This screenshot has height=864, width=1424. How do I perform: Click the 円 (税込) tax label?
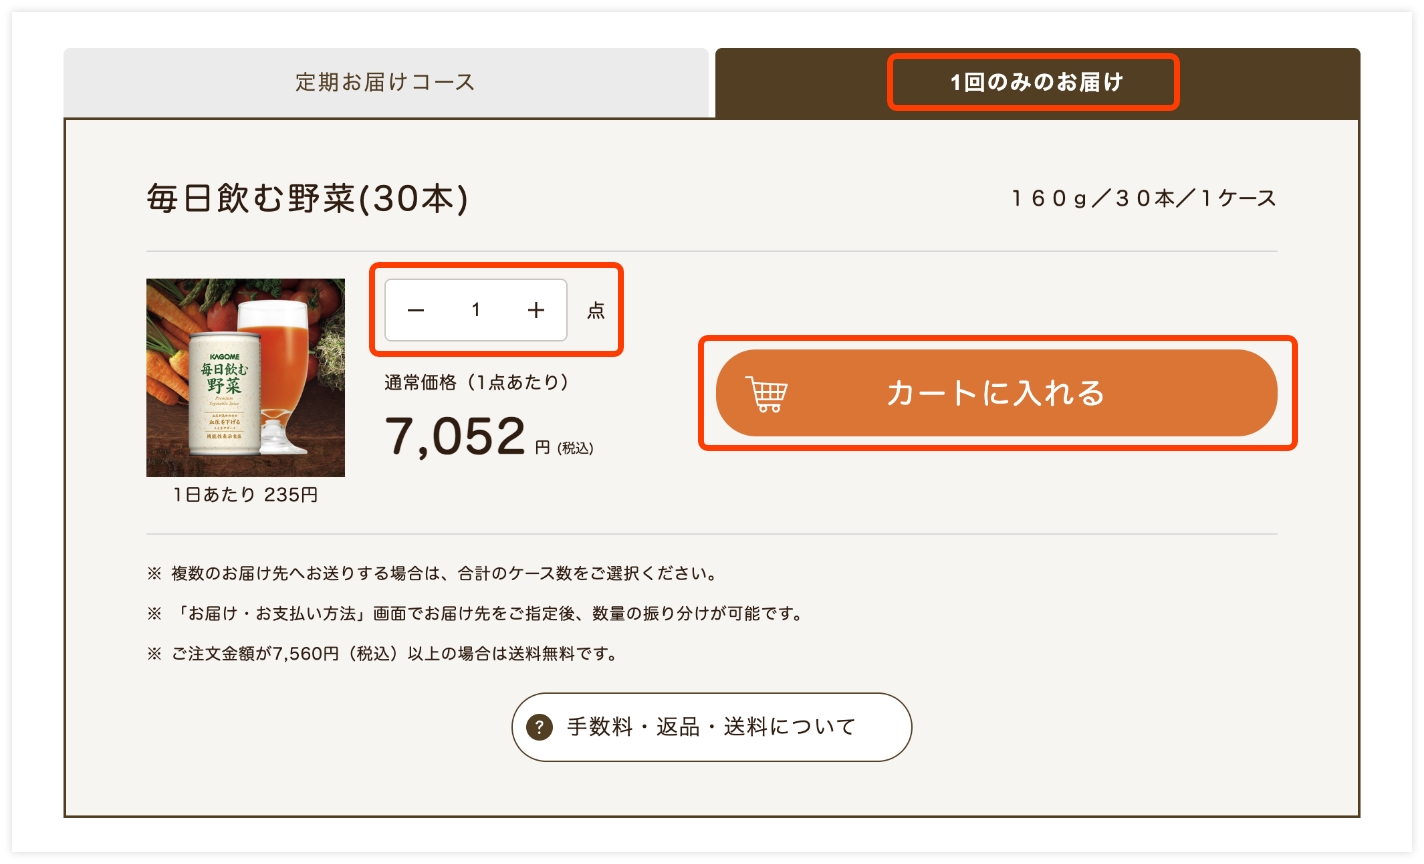pyautogui.click(x=564, y=448)
